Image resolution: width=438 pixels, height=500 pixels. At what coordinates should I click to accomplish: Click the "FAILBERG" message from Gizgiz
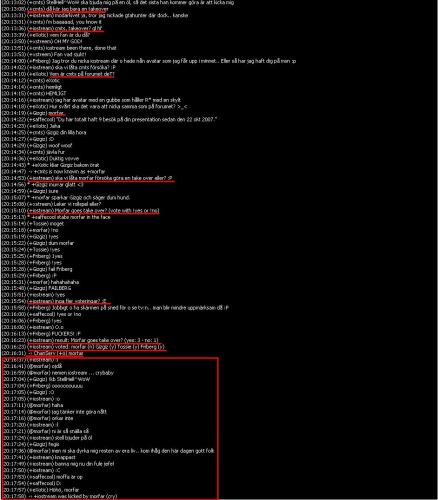(x=36, y=288)
